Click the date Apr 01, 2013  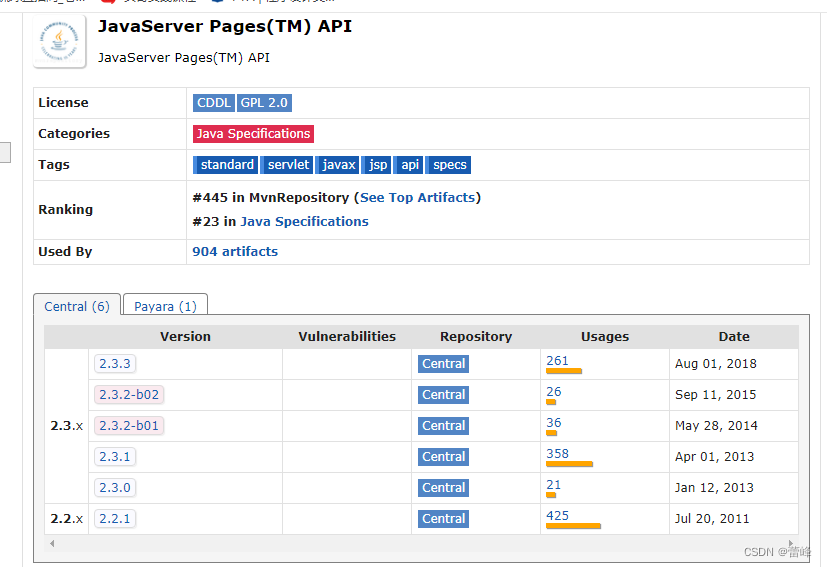(x=715, y=457)
